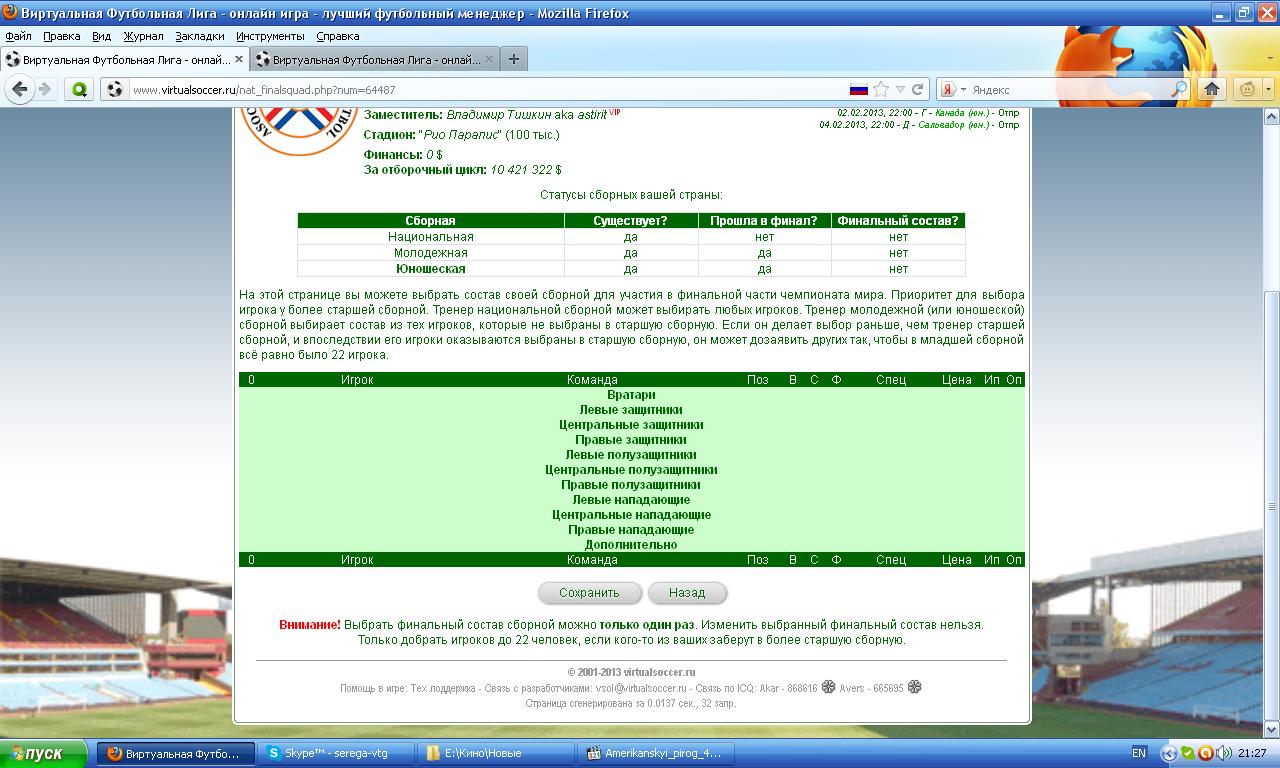Screen dimensions: 1280x768
Task: Click the vsol@virtualsoccer.ru email link
Action: 641,688
